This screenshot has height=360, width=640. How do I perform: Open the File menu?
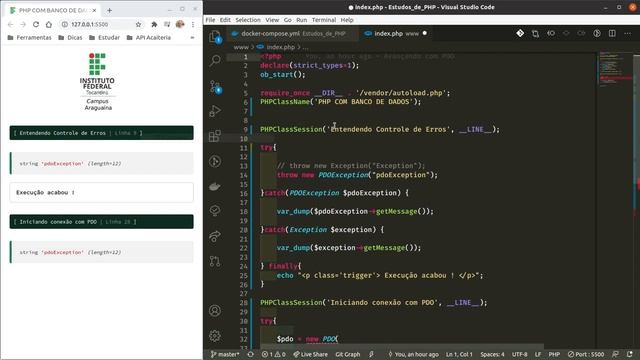click(210, 20)
